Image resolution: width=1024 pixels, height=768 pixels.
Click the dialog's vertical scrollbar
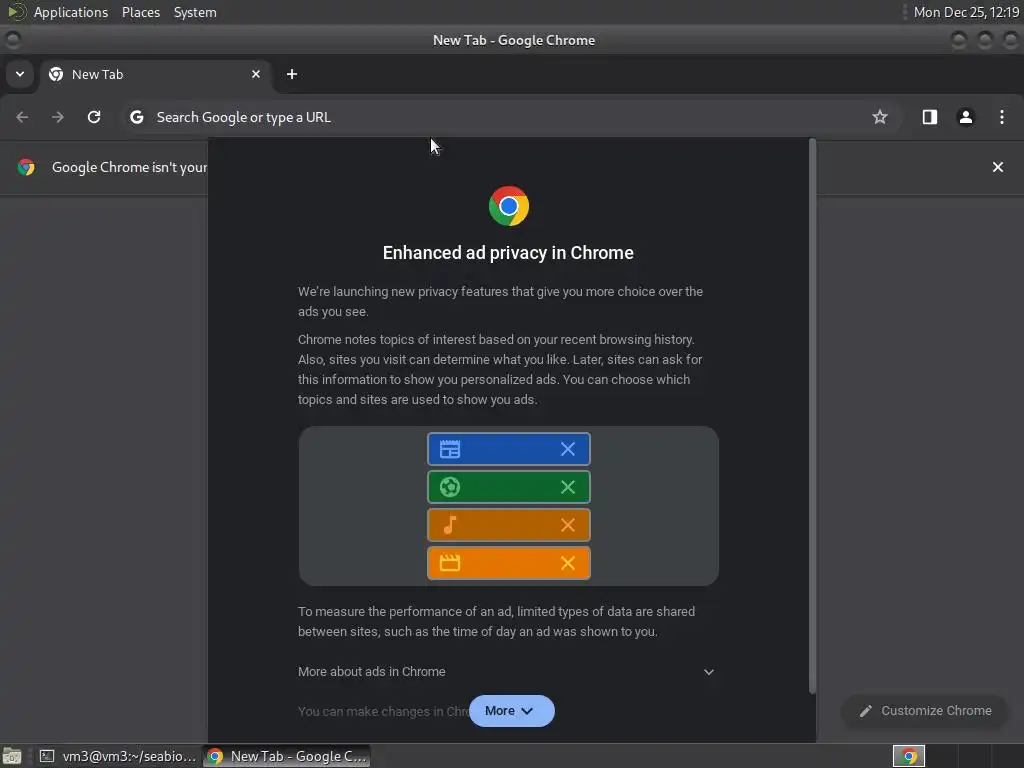point(812,415)
